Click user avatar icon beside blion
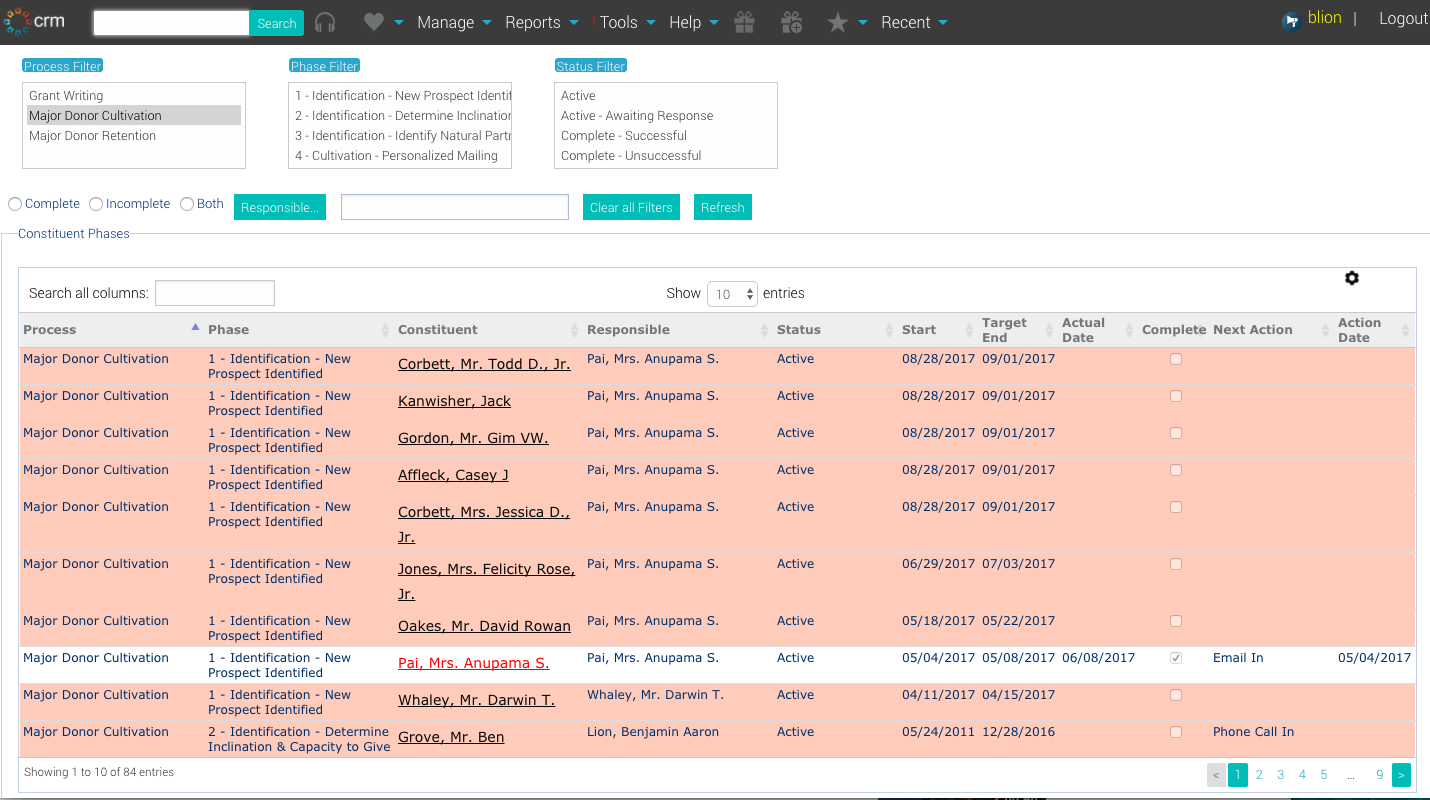The image size is (1430, 800). (1291, 20)
